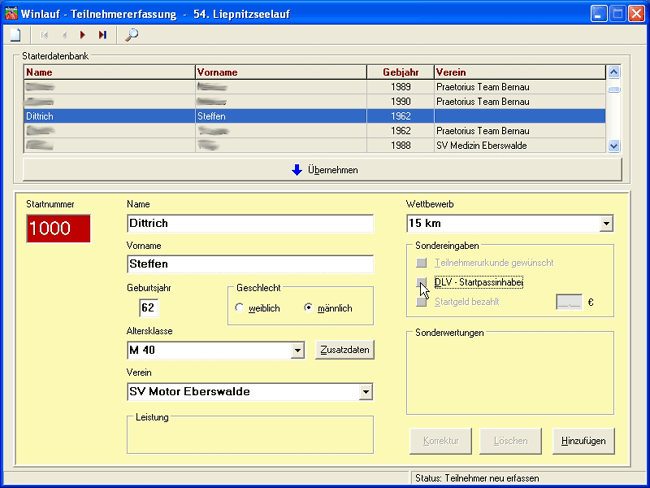Click the new record document icon
Viewport: 650px width, 488px height.
click(15, 35)
